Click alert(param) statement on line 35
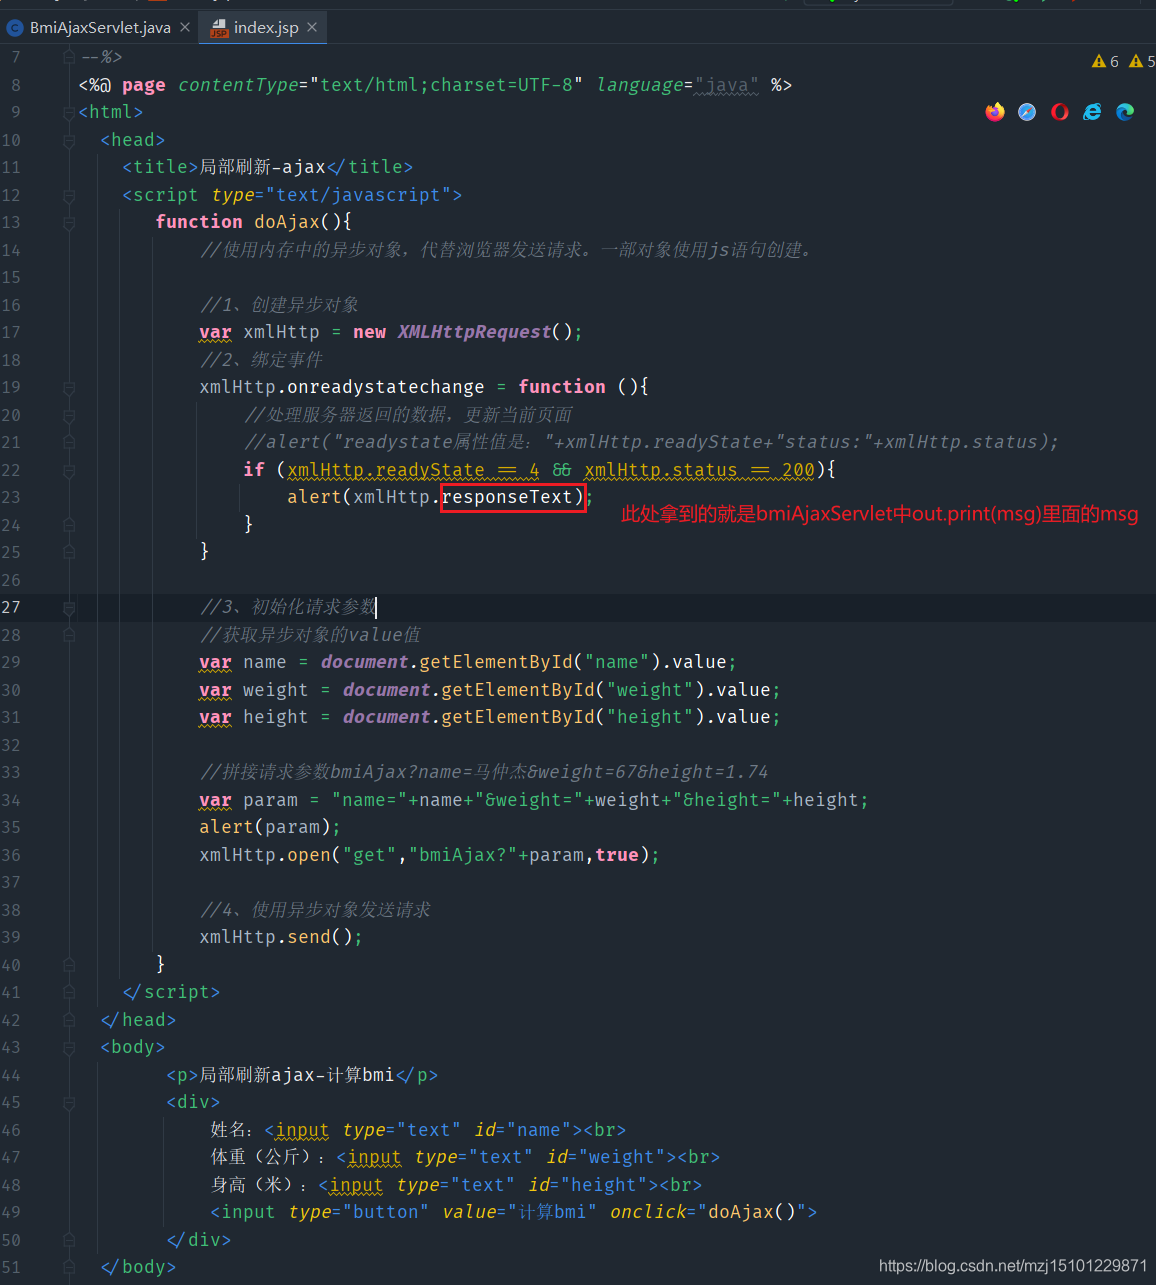 (x=270, y=827)
